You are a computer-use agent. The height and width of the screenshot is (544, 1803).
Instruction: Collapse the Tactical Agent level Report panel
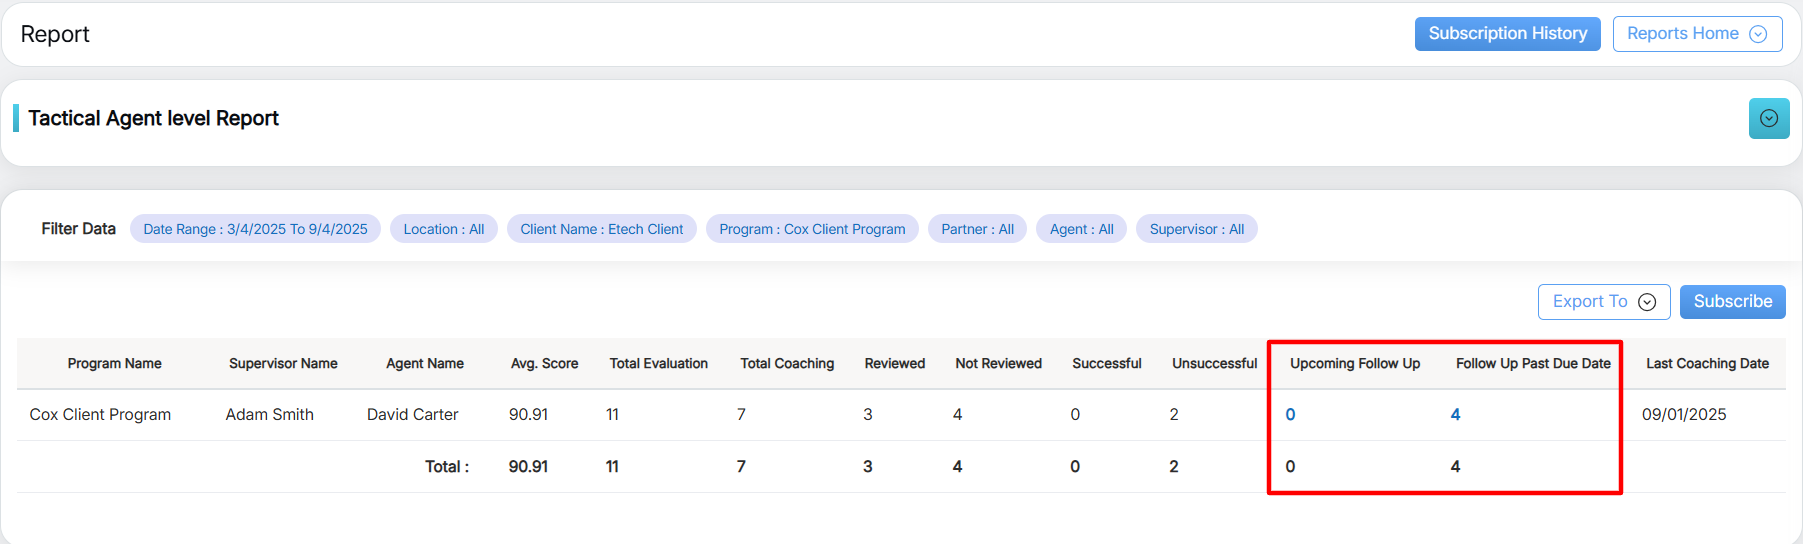[x=1768, y=119]
